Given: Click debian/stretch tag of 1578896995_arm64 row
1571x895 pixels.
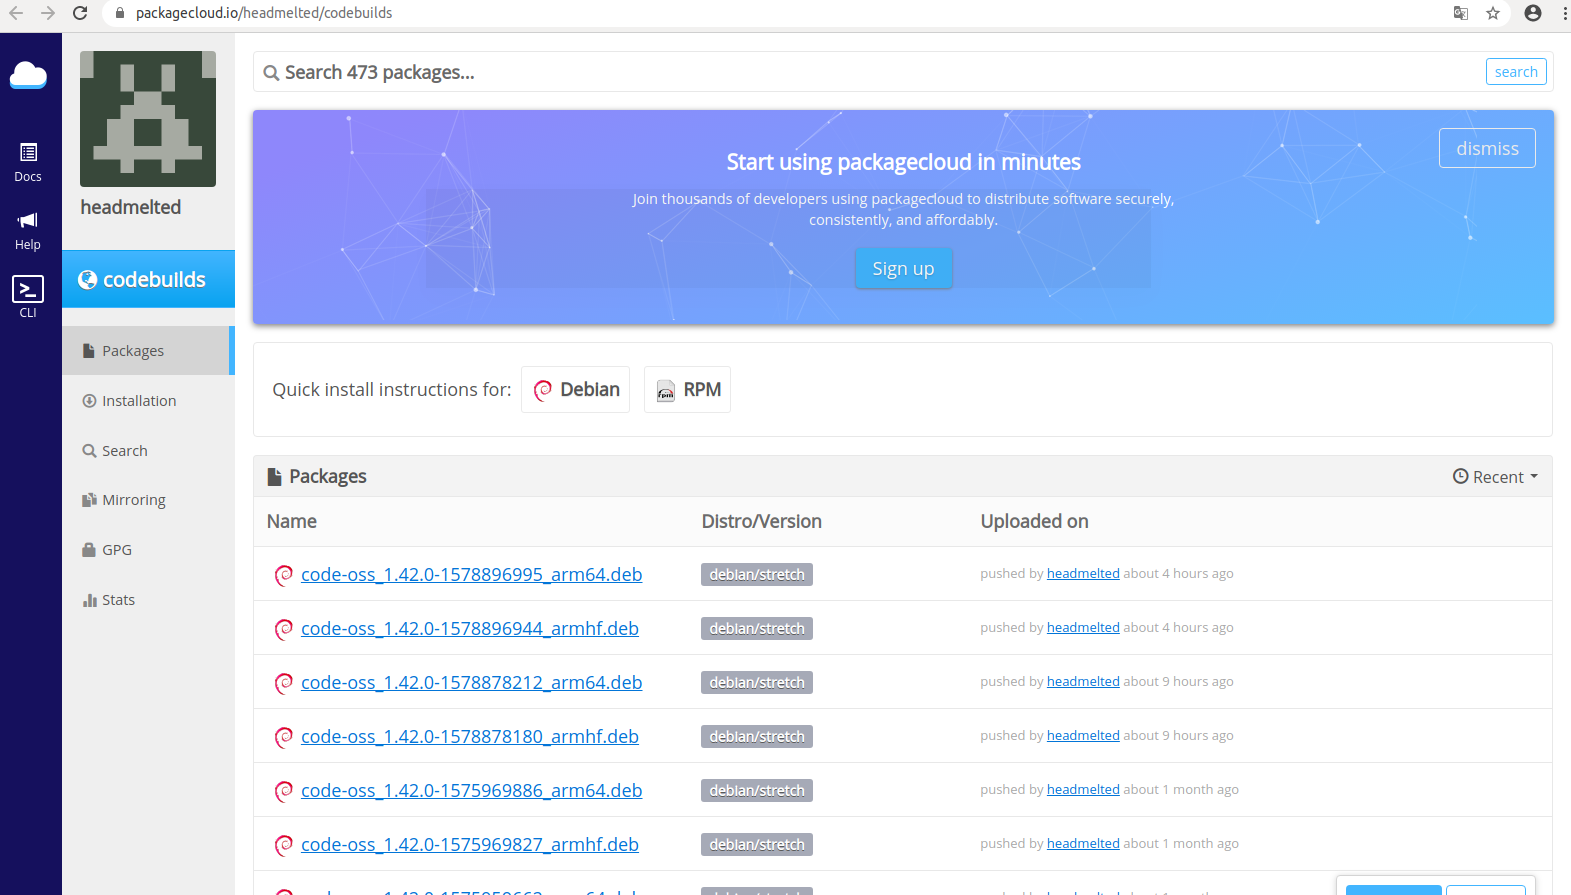Looking at the screenshot, I should pos(757,575).
